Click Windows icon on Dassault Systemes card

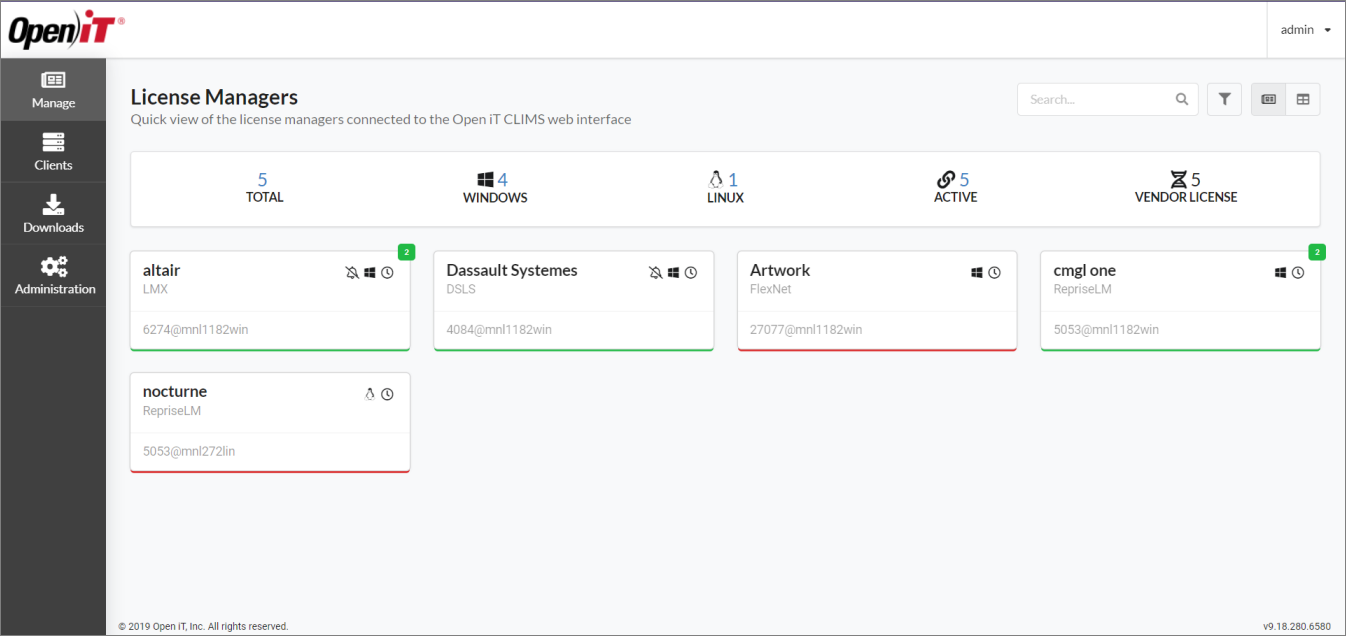point(674,272)
